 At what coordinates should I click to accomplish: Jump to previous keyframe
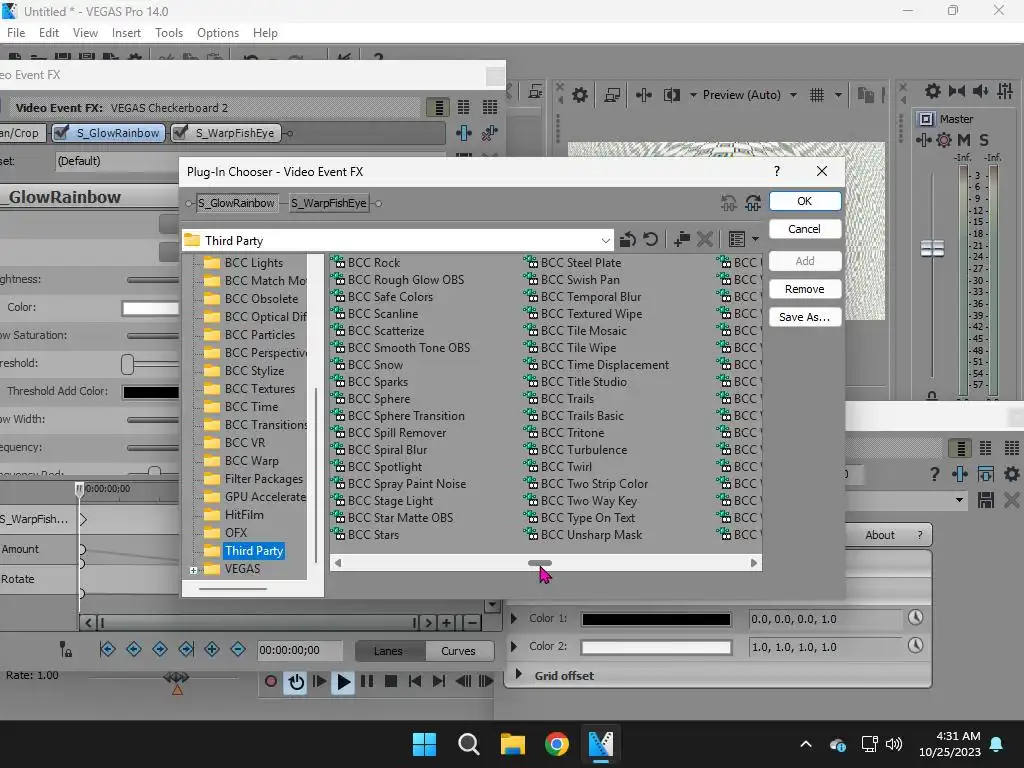[x=134, y=649]
